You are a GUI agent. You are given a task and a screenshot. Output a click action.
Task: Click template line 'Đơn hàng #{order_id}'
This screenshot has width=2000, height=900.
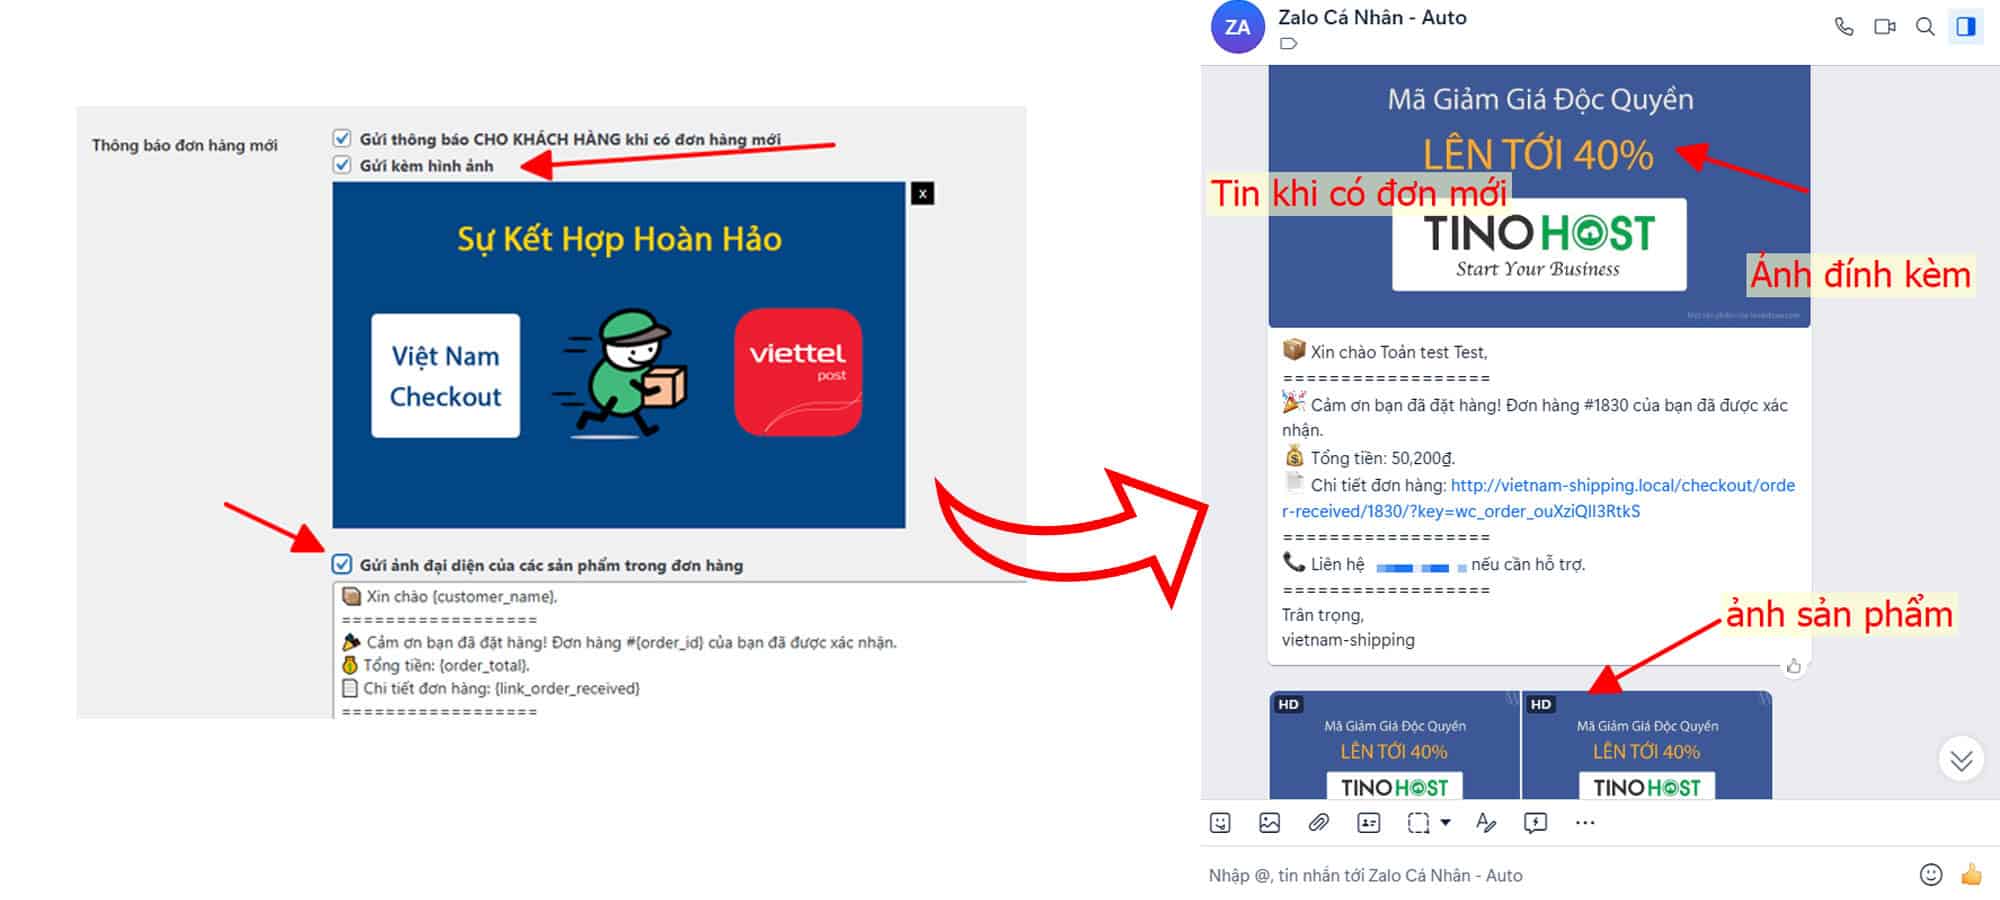click(x=619, y=642)
